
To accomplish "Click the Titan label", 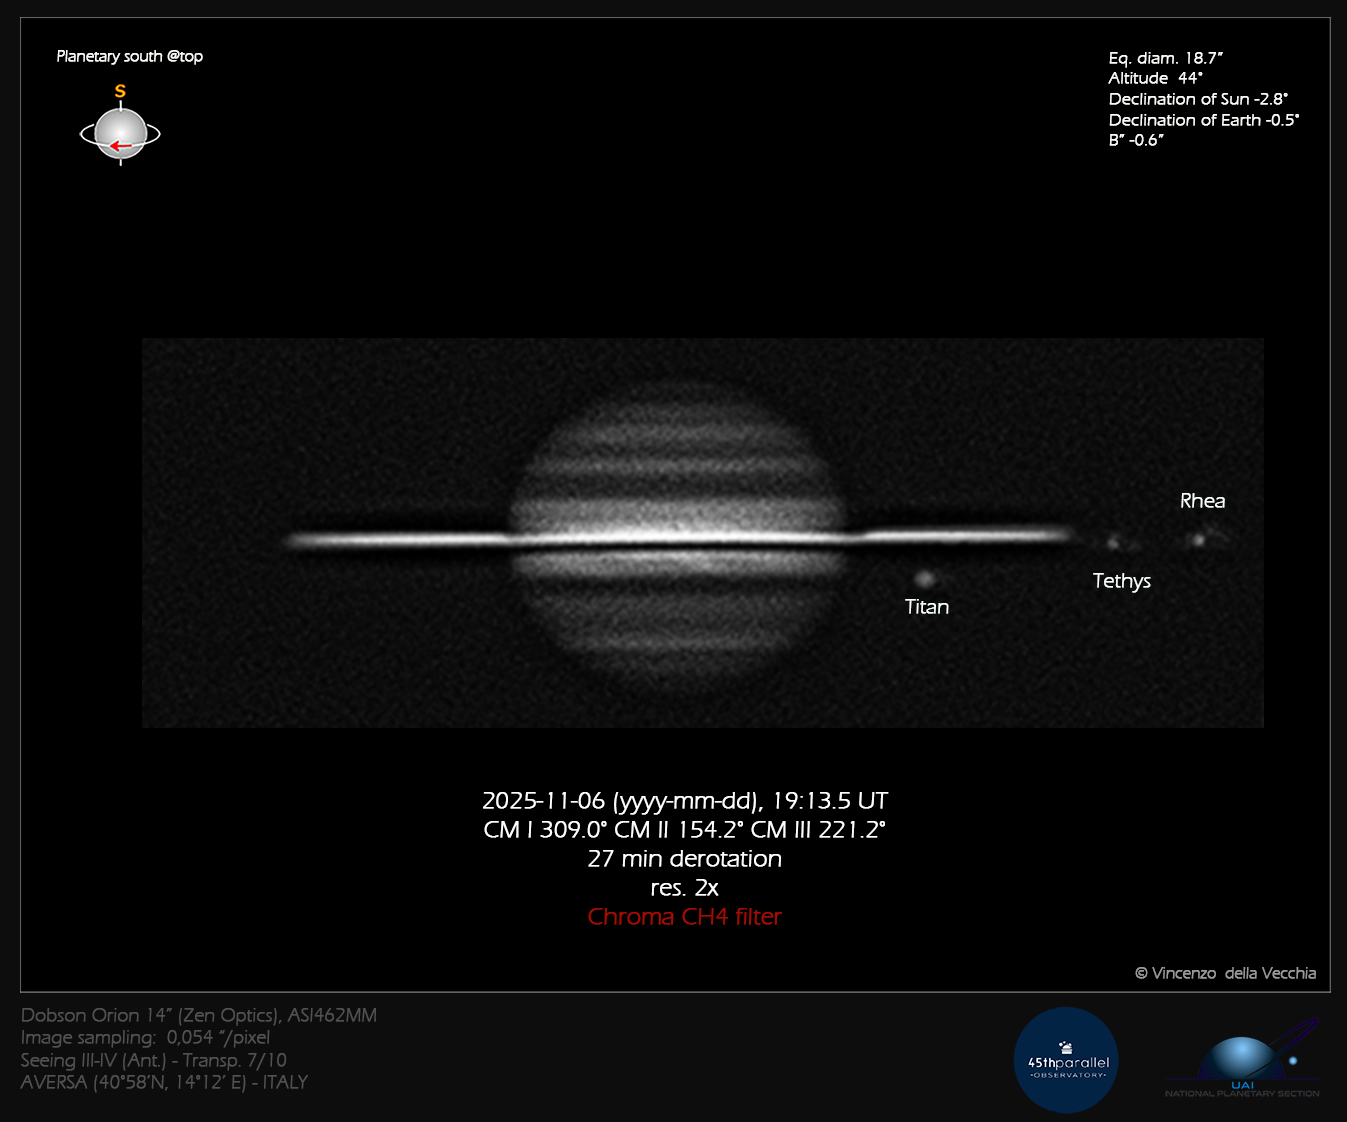I will pyautogui.click(x=927, y=607).
